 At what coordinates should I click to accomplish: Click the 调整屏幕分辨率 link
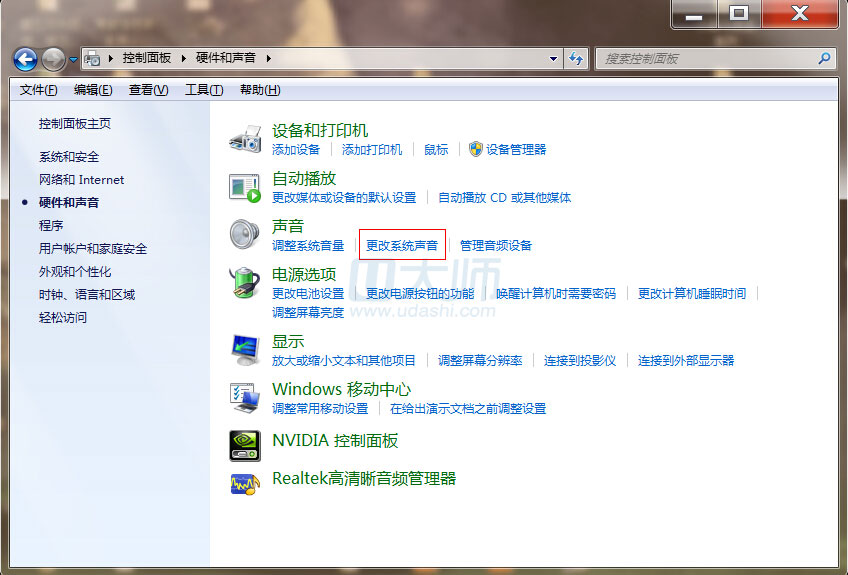click(480, 360)
